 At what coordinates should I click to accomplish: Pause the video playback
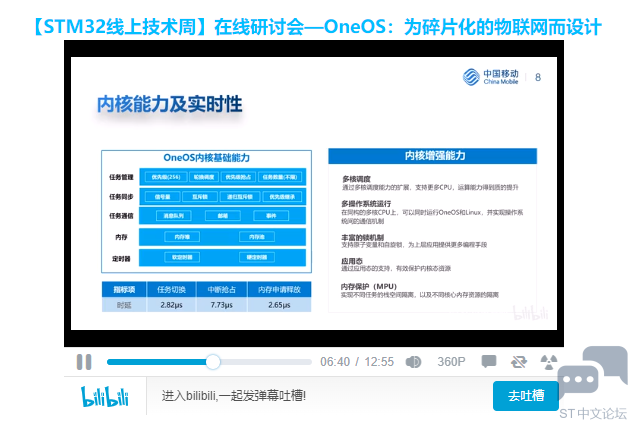(x=84, y=362)
